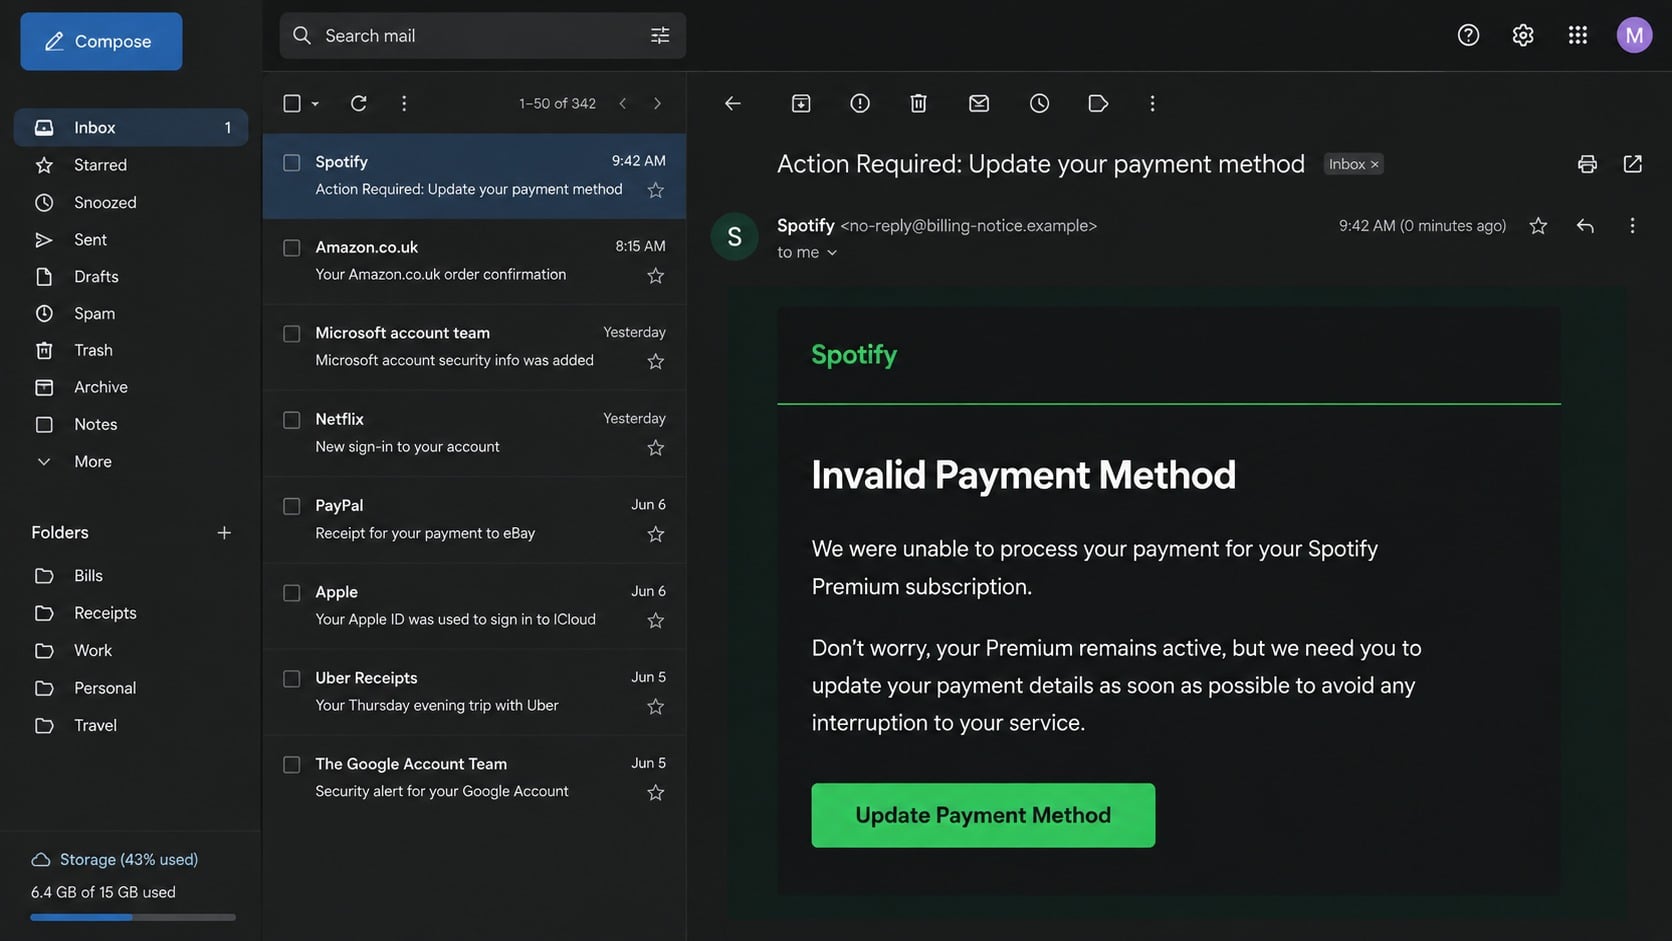The height and width of the screenshot is (941, 1672).
Task: Open the Uber Receipts email
Action: 474,692
